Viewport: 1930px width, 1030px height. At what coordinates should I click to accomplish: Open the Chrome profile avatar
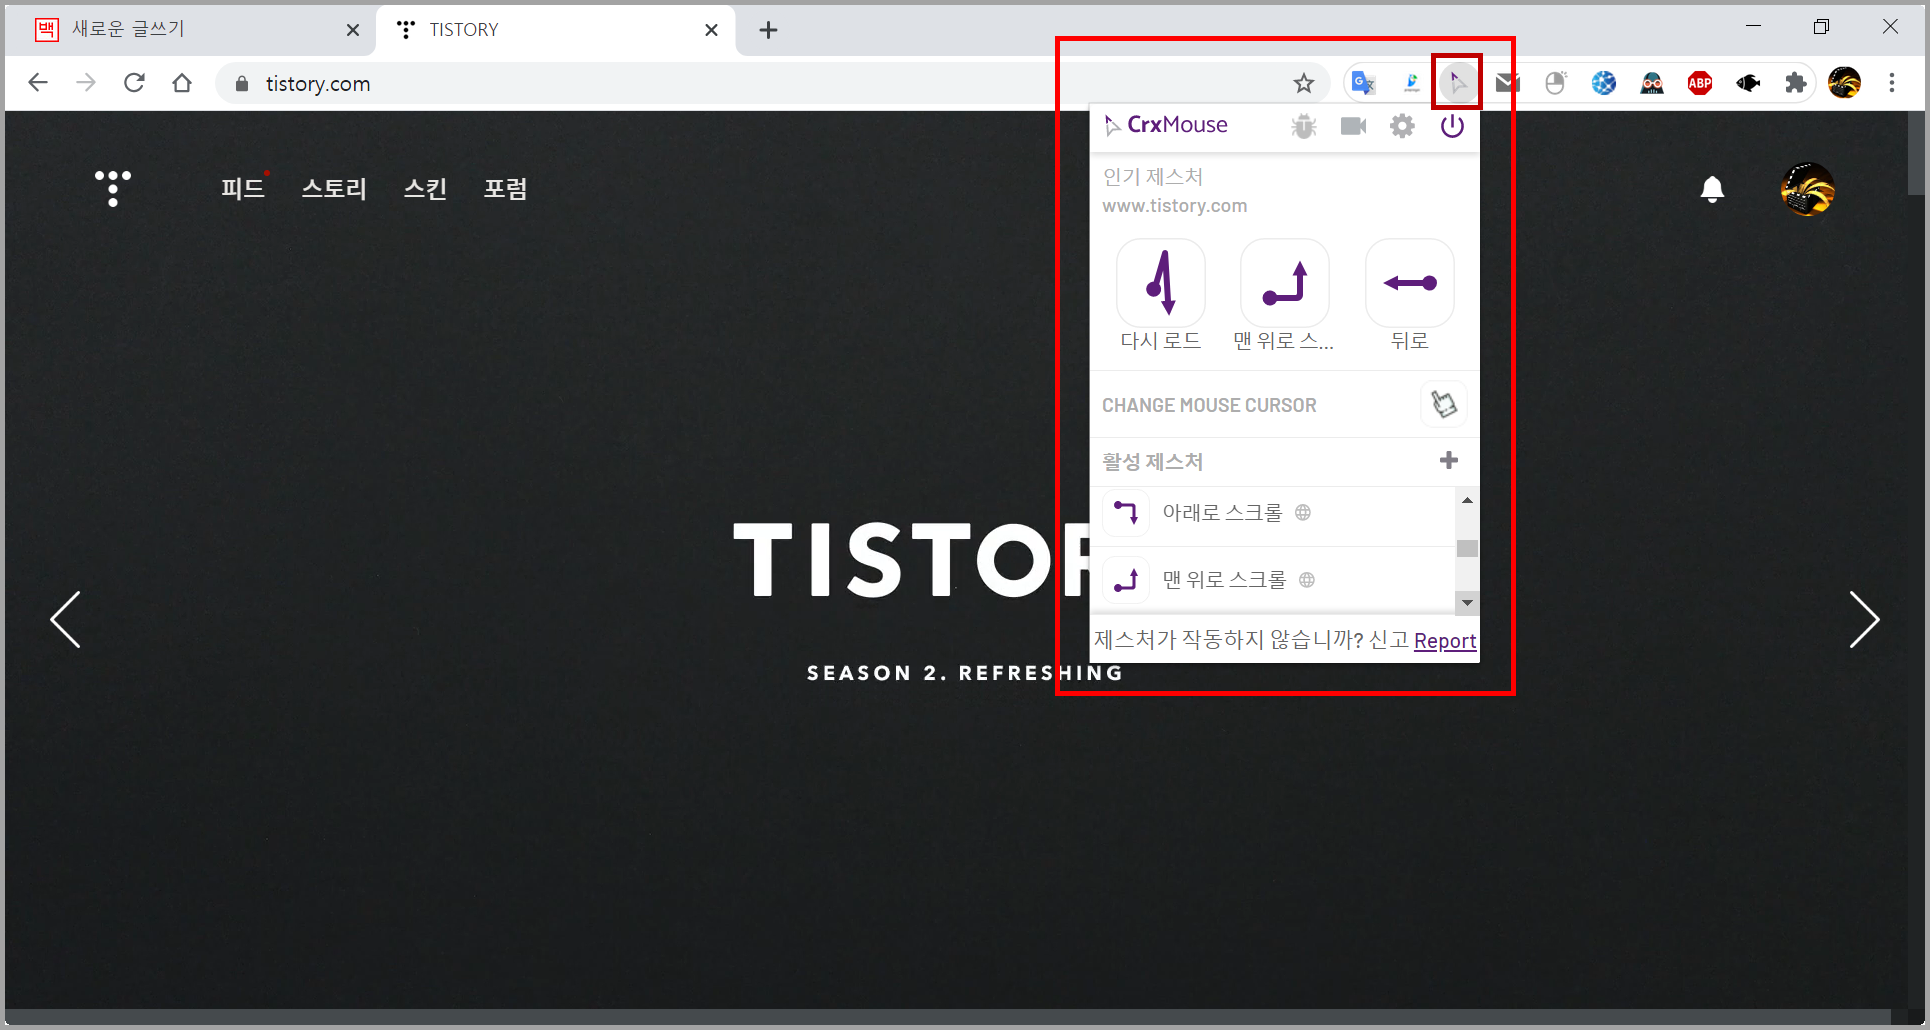pos(1844,83)
